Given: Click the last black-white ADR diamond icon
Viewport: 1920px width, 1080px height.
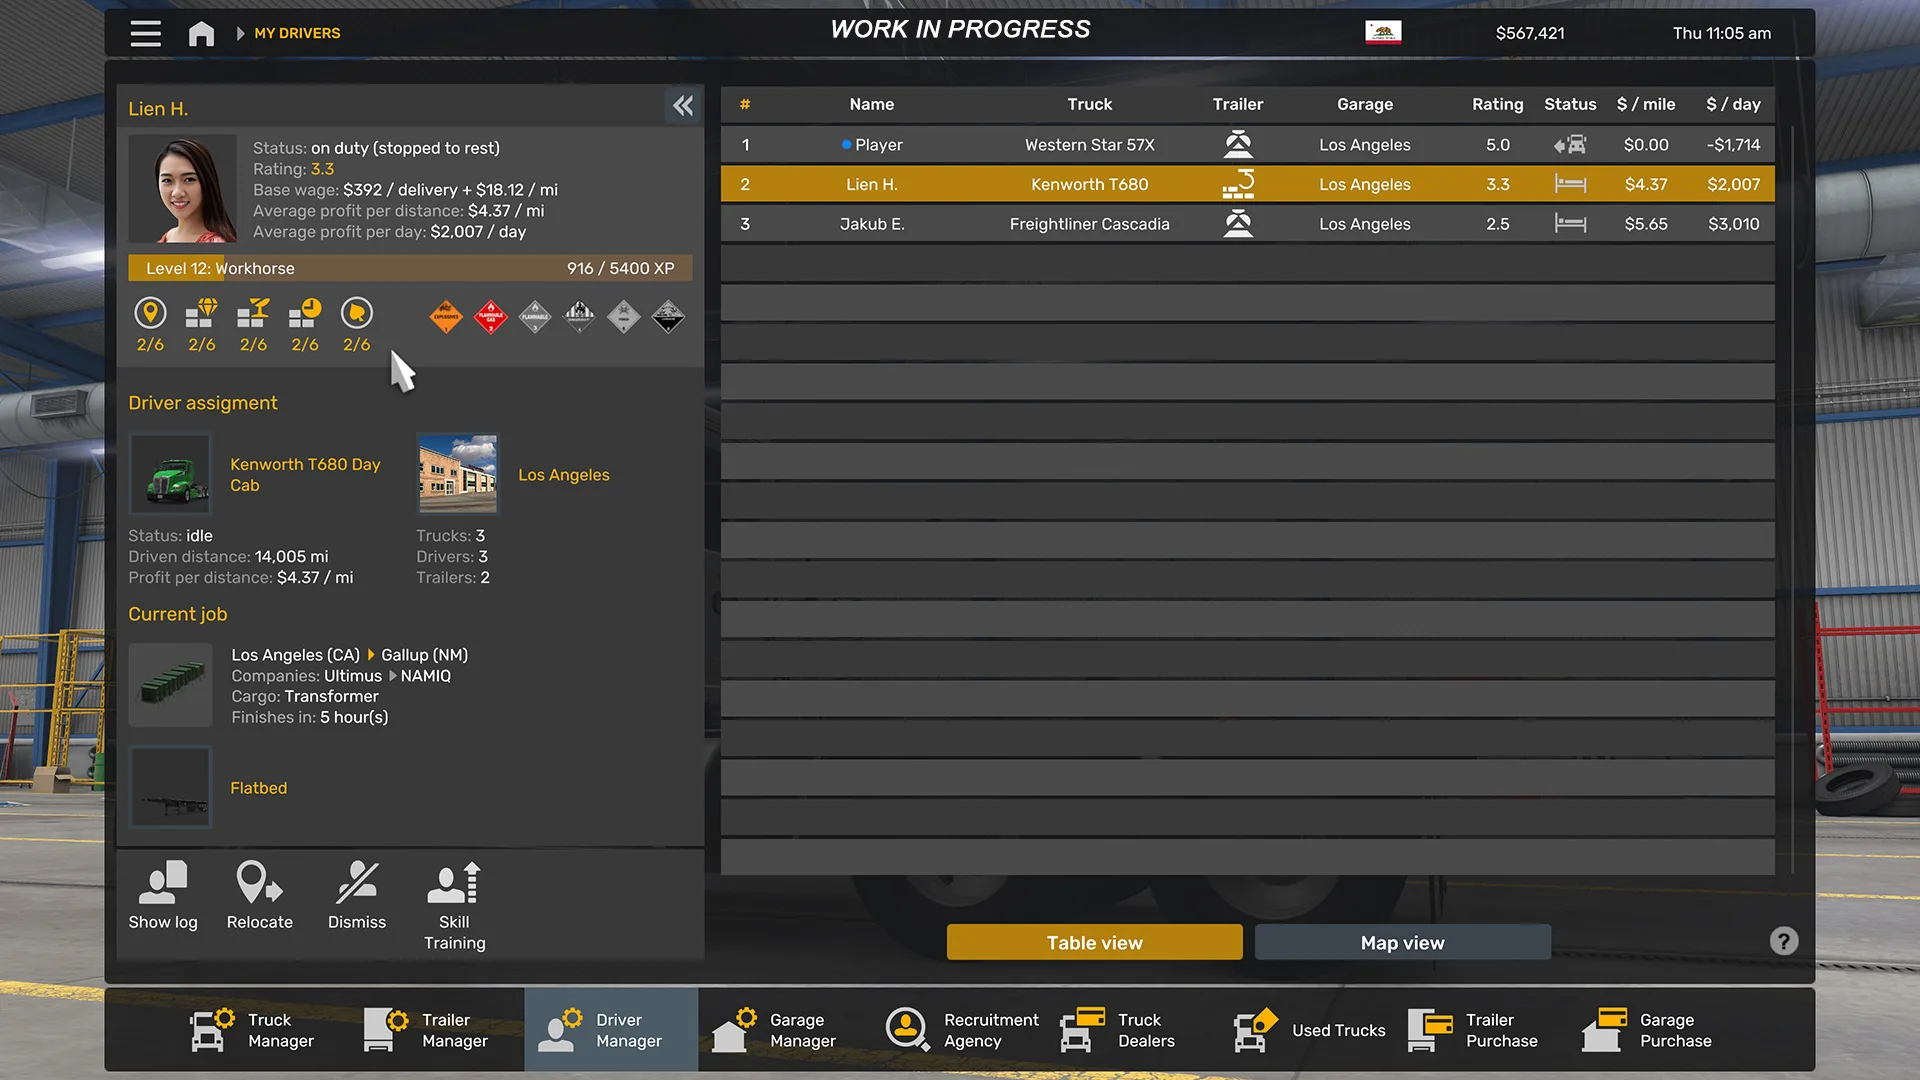Looking at the screenshot, I should [x=668, y=317].
